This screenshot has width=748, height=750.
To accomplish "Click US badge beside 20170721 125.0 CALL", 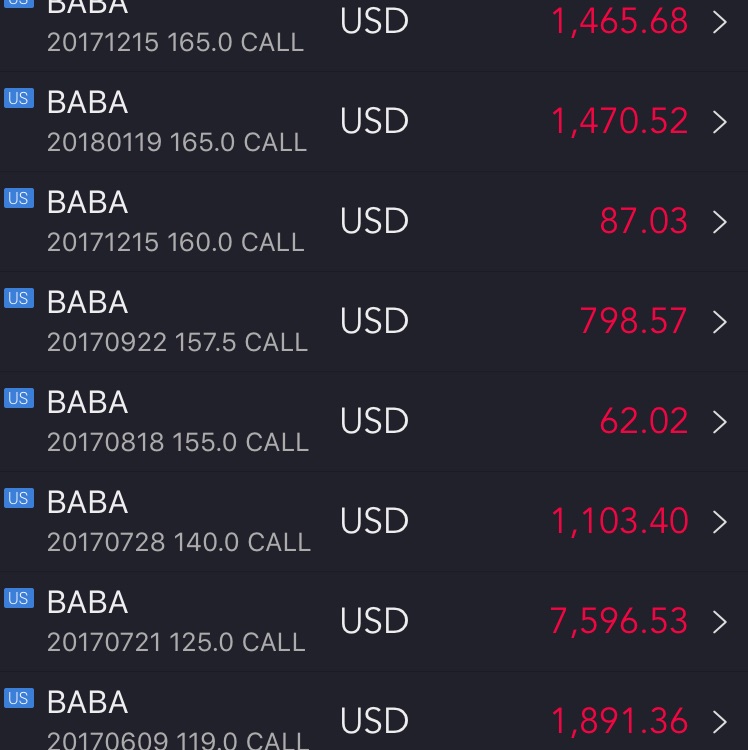I will [x=19, y=598].
